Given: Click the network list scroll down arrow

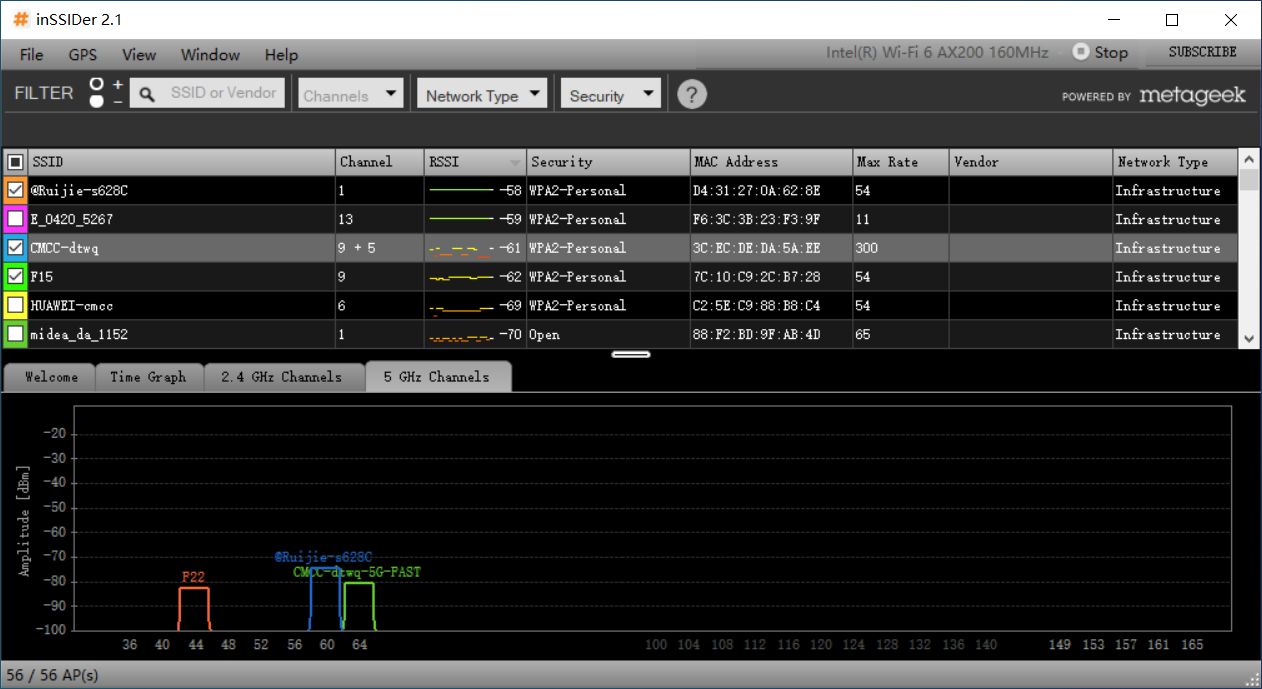Looking at the screenshot, I should click(x=1249, y=340).
